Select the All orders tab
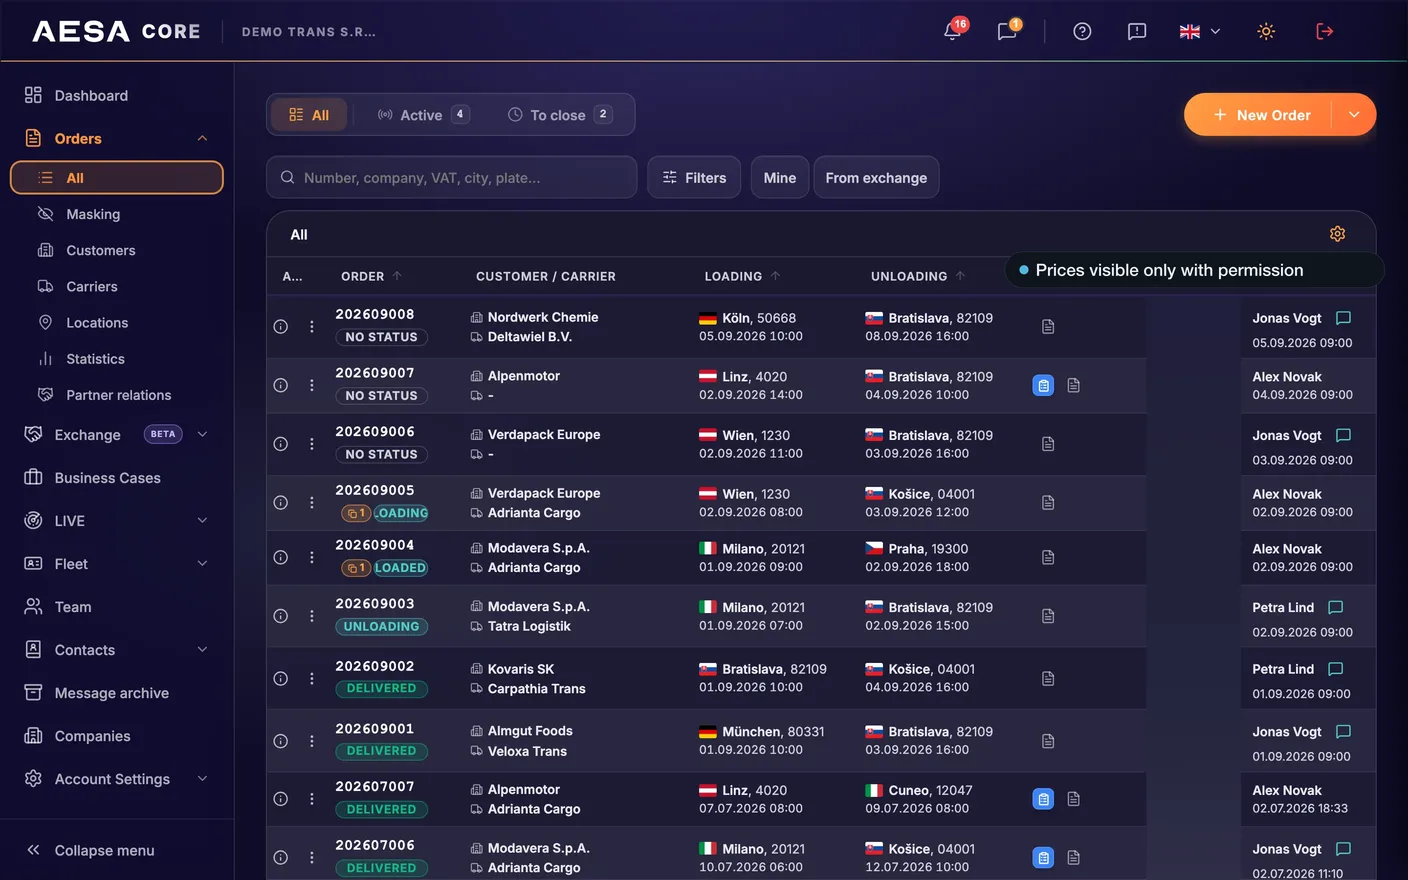The height and width of the screenshot is (880, 1408). click(x=309, y=115)
